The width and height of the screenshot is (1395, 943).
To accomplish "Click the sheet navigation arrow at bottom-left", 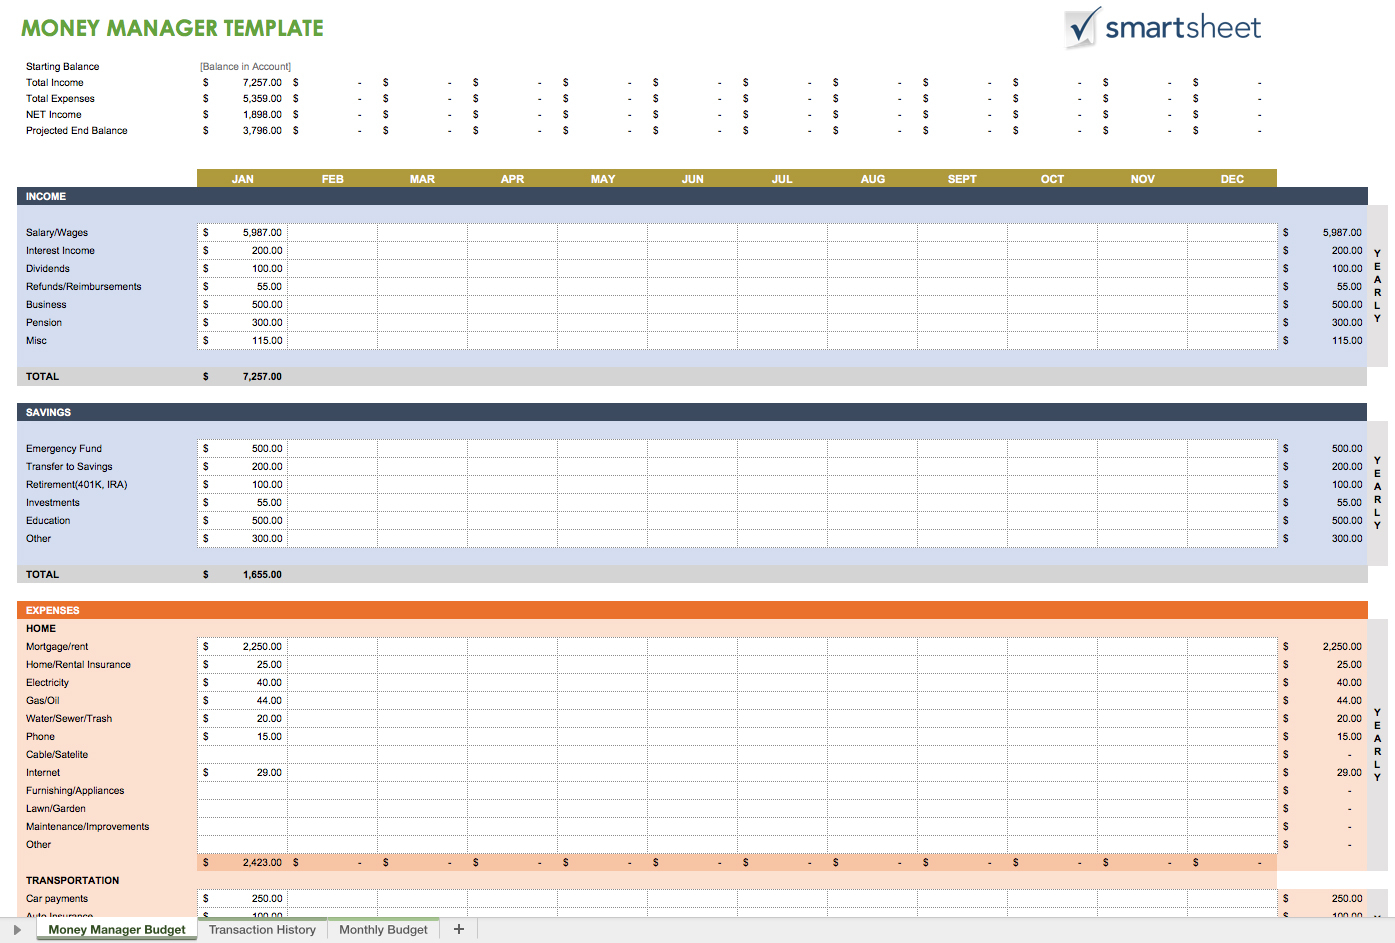I will 16,929.
